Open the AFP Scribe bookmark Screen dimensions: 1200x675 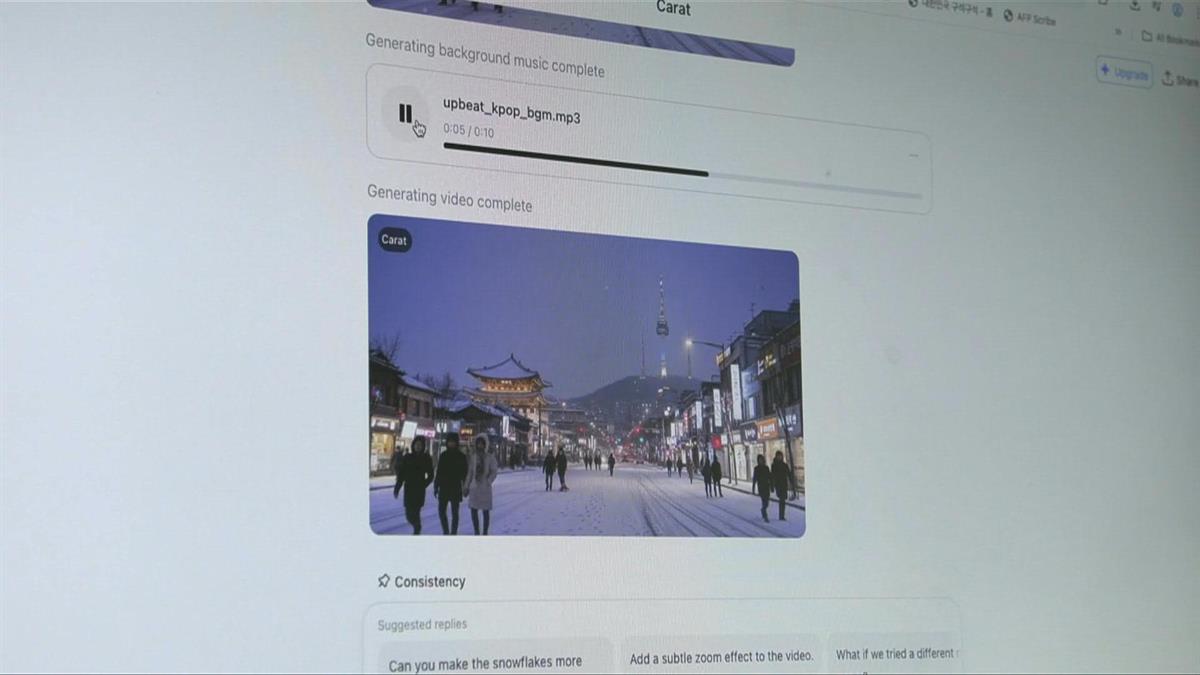(1030, 17)
